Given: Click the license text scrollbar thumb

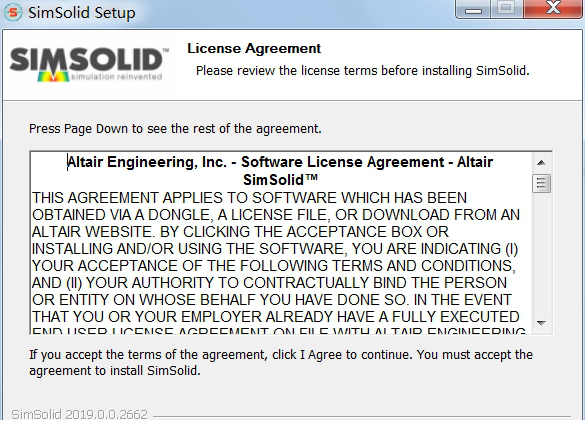Looking at the screenshot, I should pos(541,183).
